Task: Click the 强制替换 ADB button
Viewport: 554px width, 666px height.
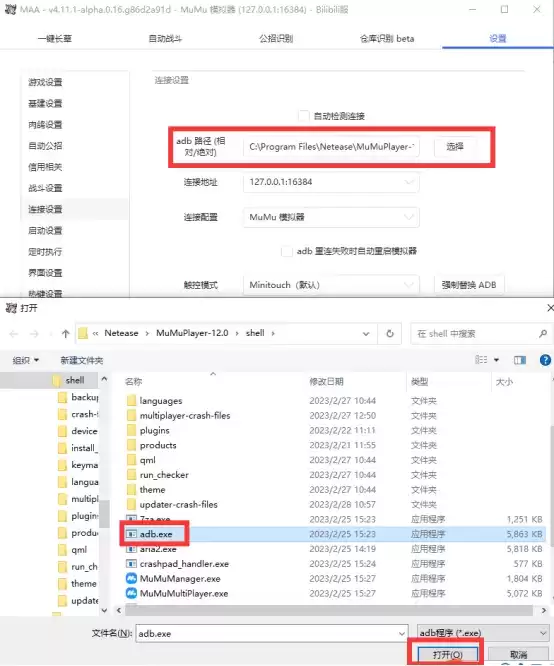Action: coord(469,285)
